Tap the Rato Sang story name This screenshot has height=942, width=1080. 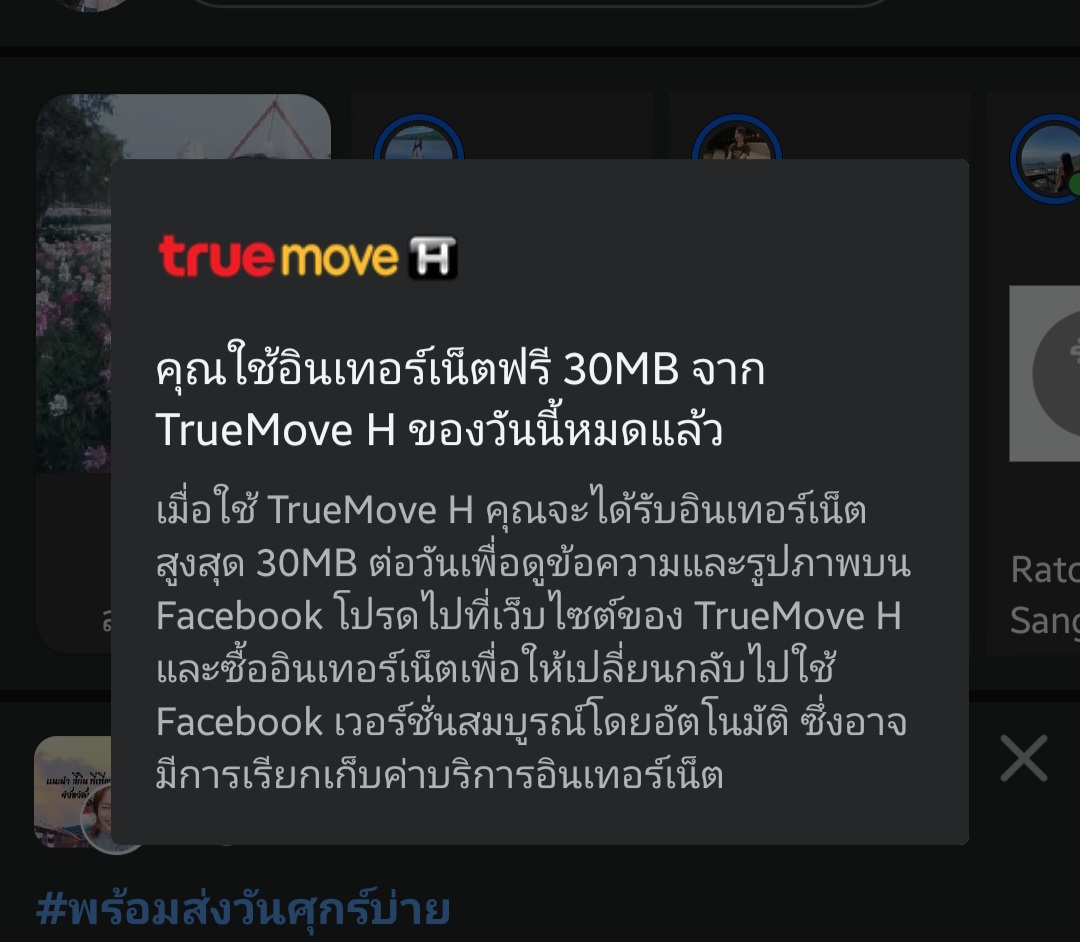[1045, 595]
